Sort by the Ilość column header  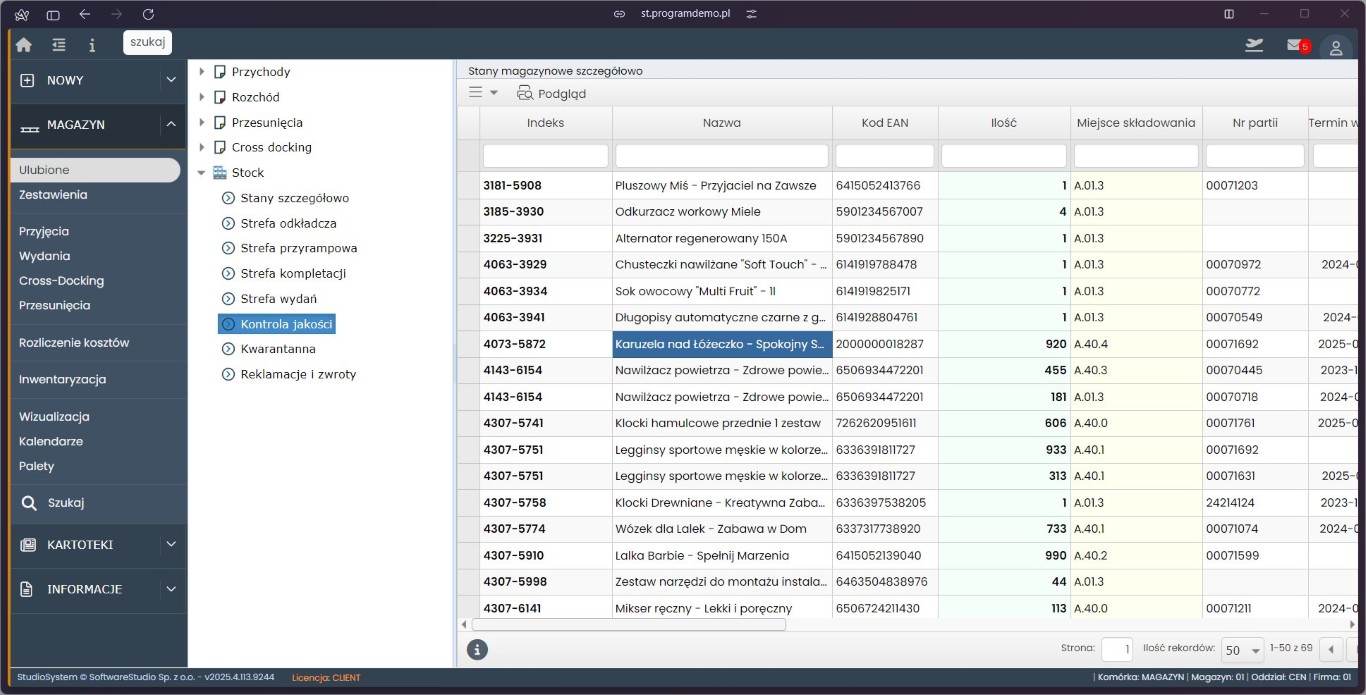[x=1004, y=123]
